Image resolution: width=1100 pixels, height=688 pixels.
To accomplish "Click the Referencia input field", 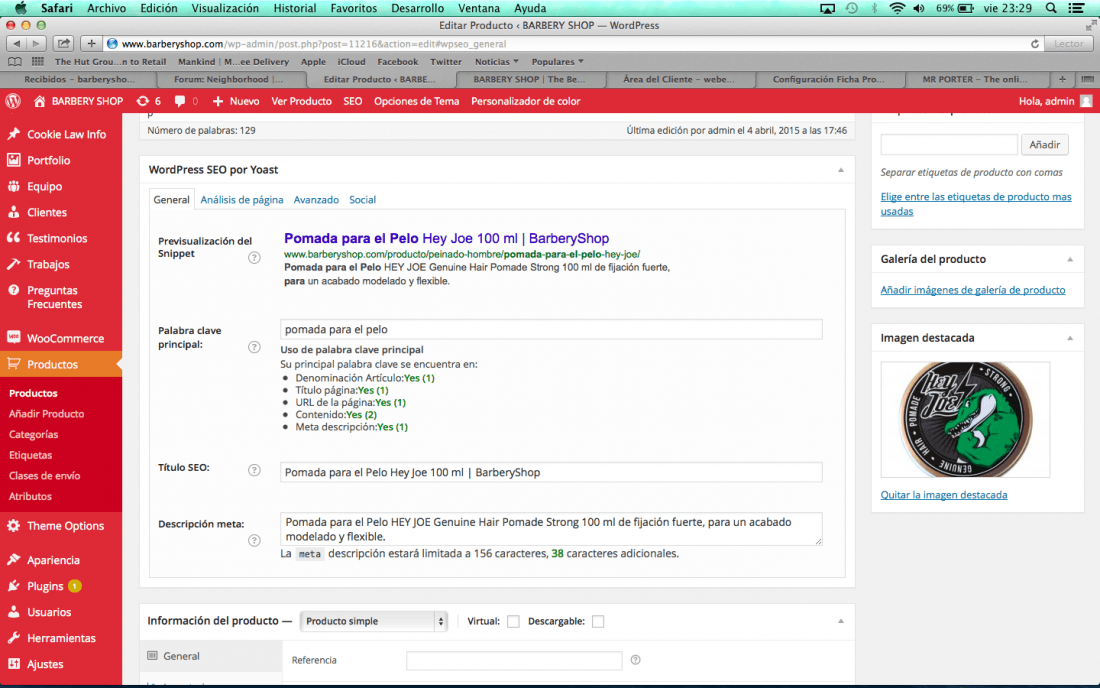I will click(x=514, y=660).
